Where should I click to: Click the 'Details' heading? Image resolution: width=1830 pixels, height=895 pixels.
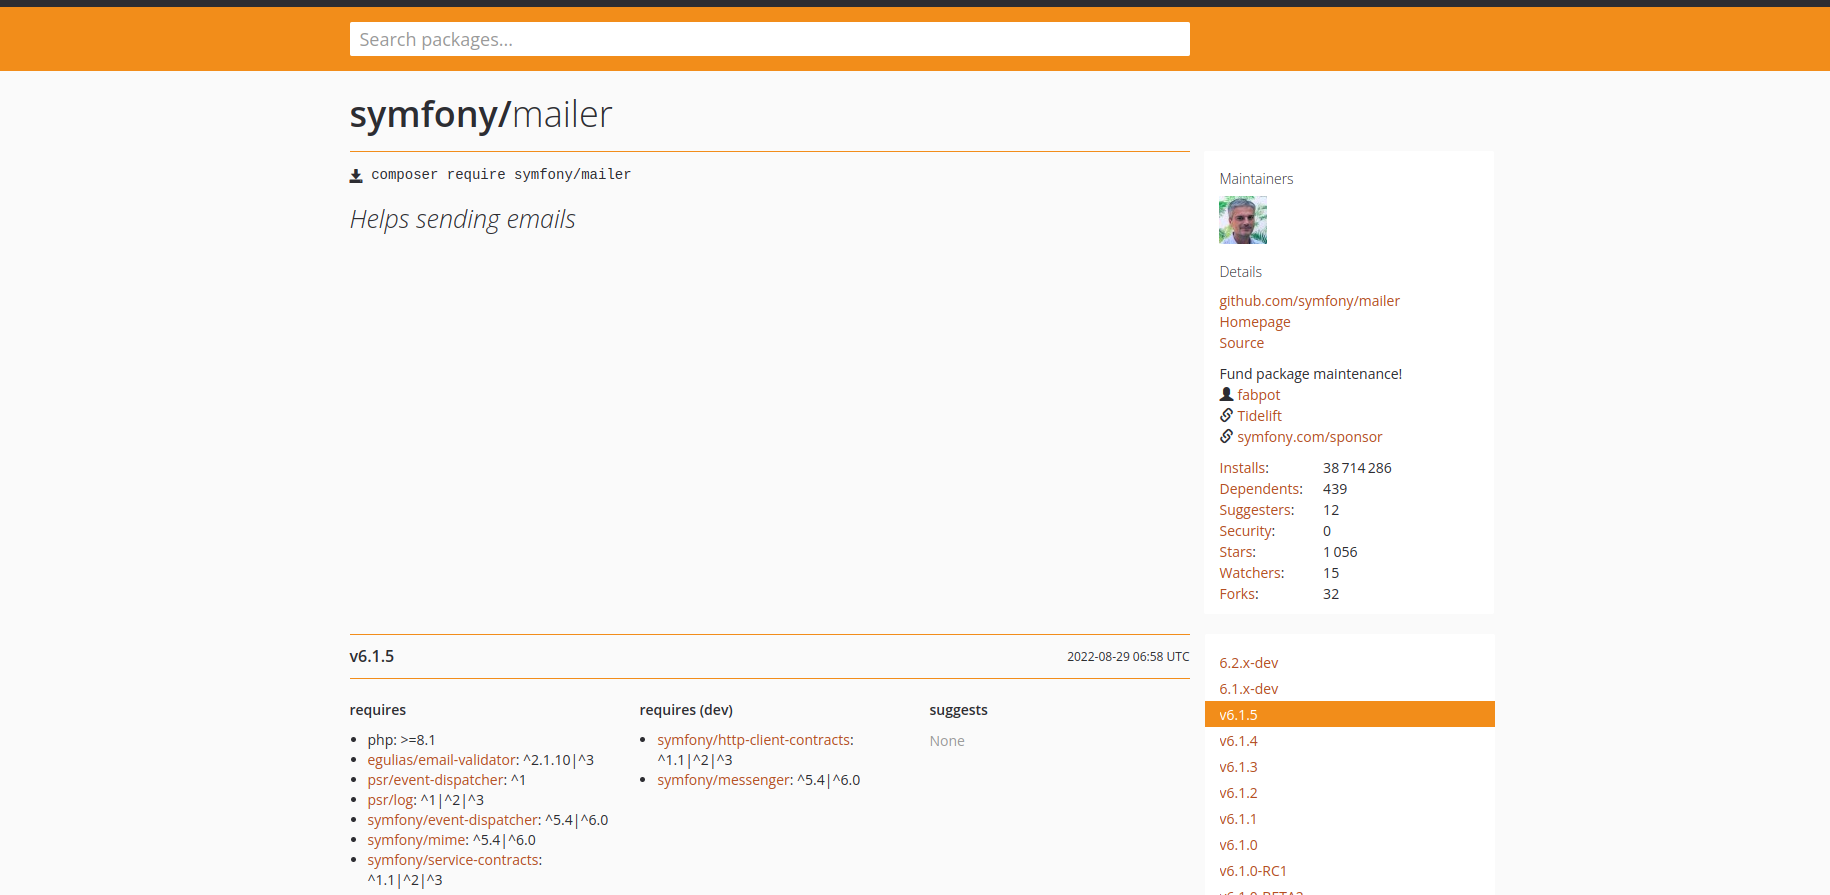[x=1240, y=272]
